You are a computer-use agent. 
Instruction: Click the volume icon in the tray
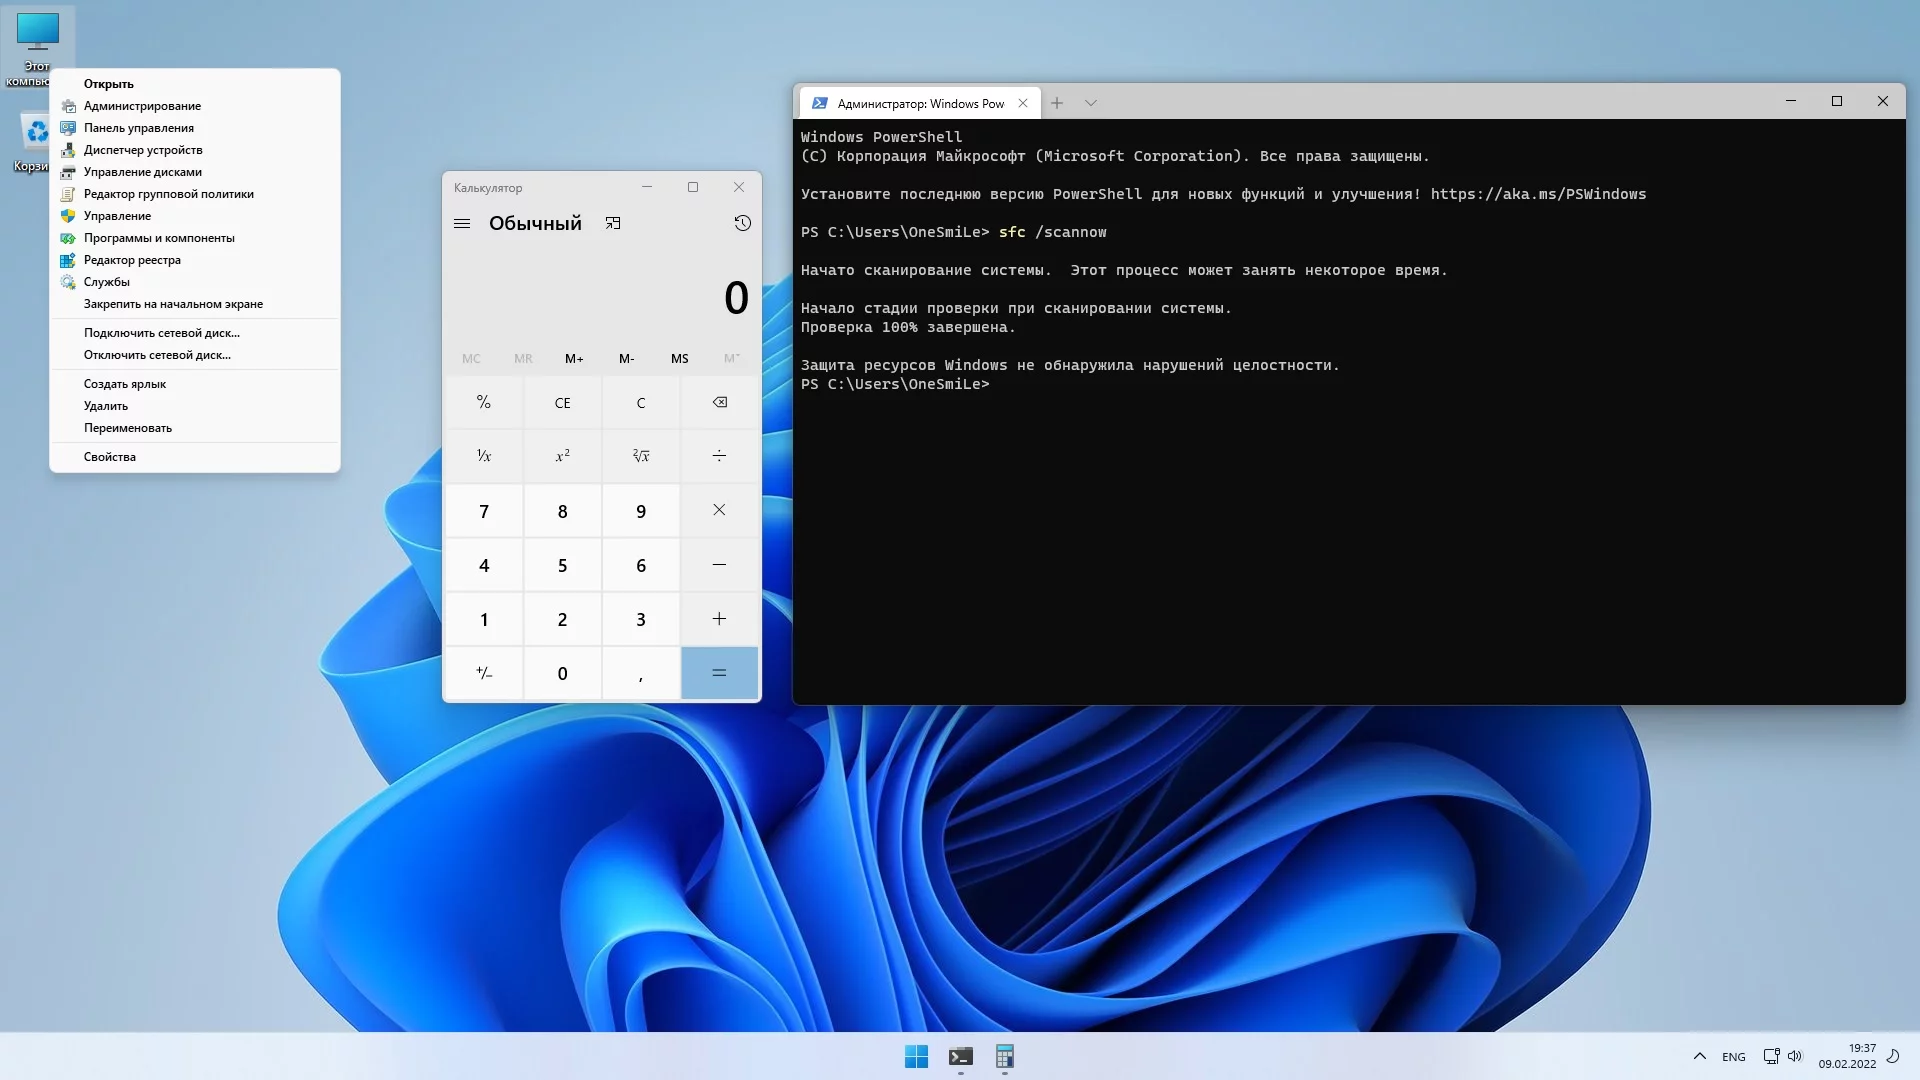[x=1795, y=1056]
